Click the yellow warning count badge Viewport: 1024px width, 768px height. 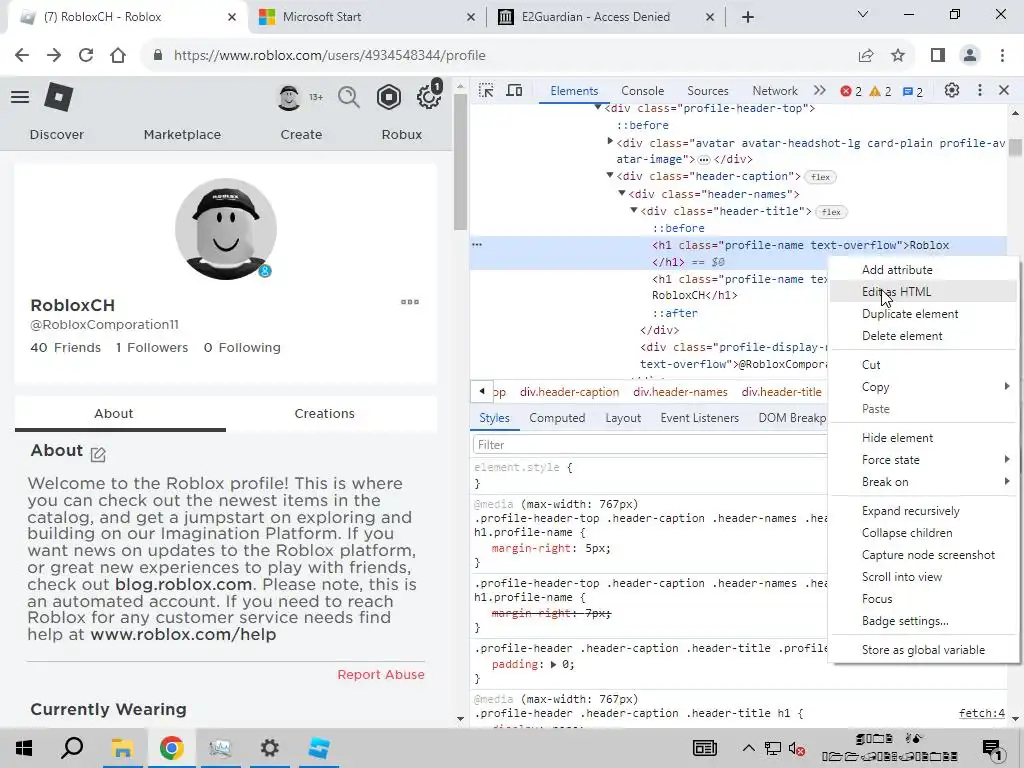pyautogui.click(x=880, y=91)
